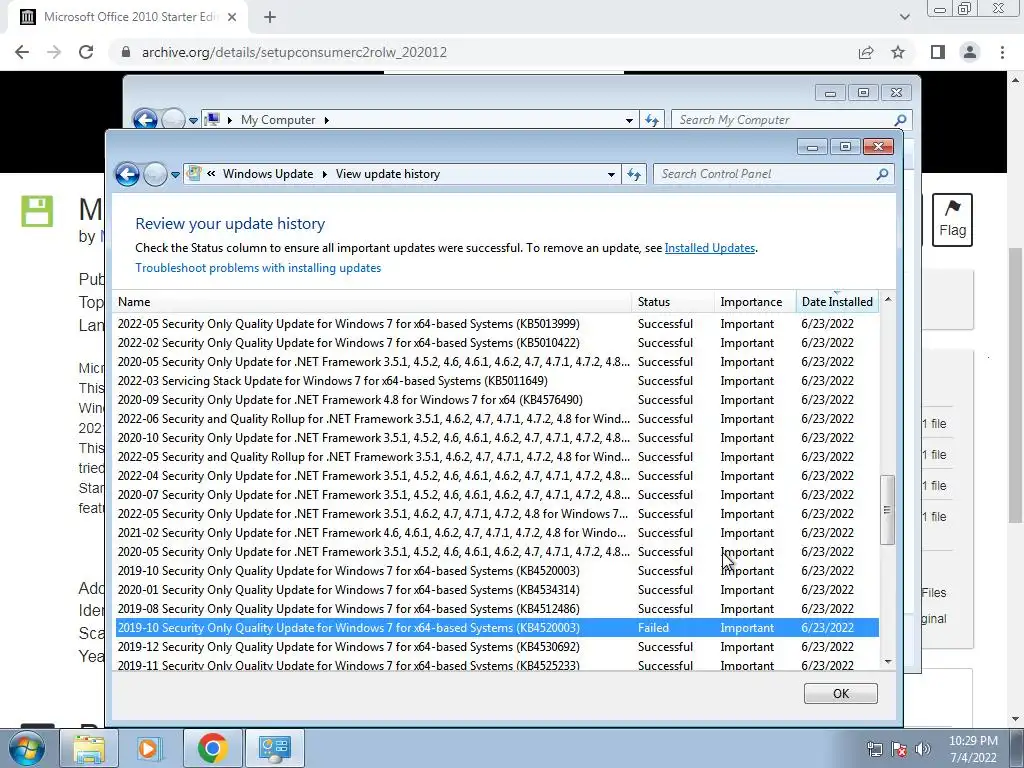Click the Chrome reload page icon
Screen dimensions: 1024x768
pos(86,52)
